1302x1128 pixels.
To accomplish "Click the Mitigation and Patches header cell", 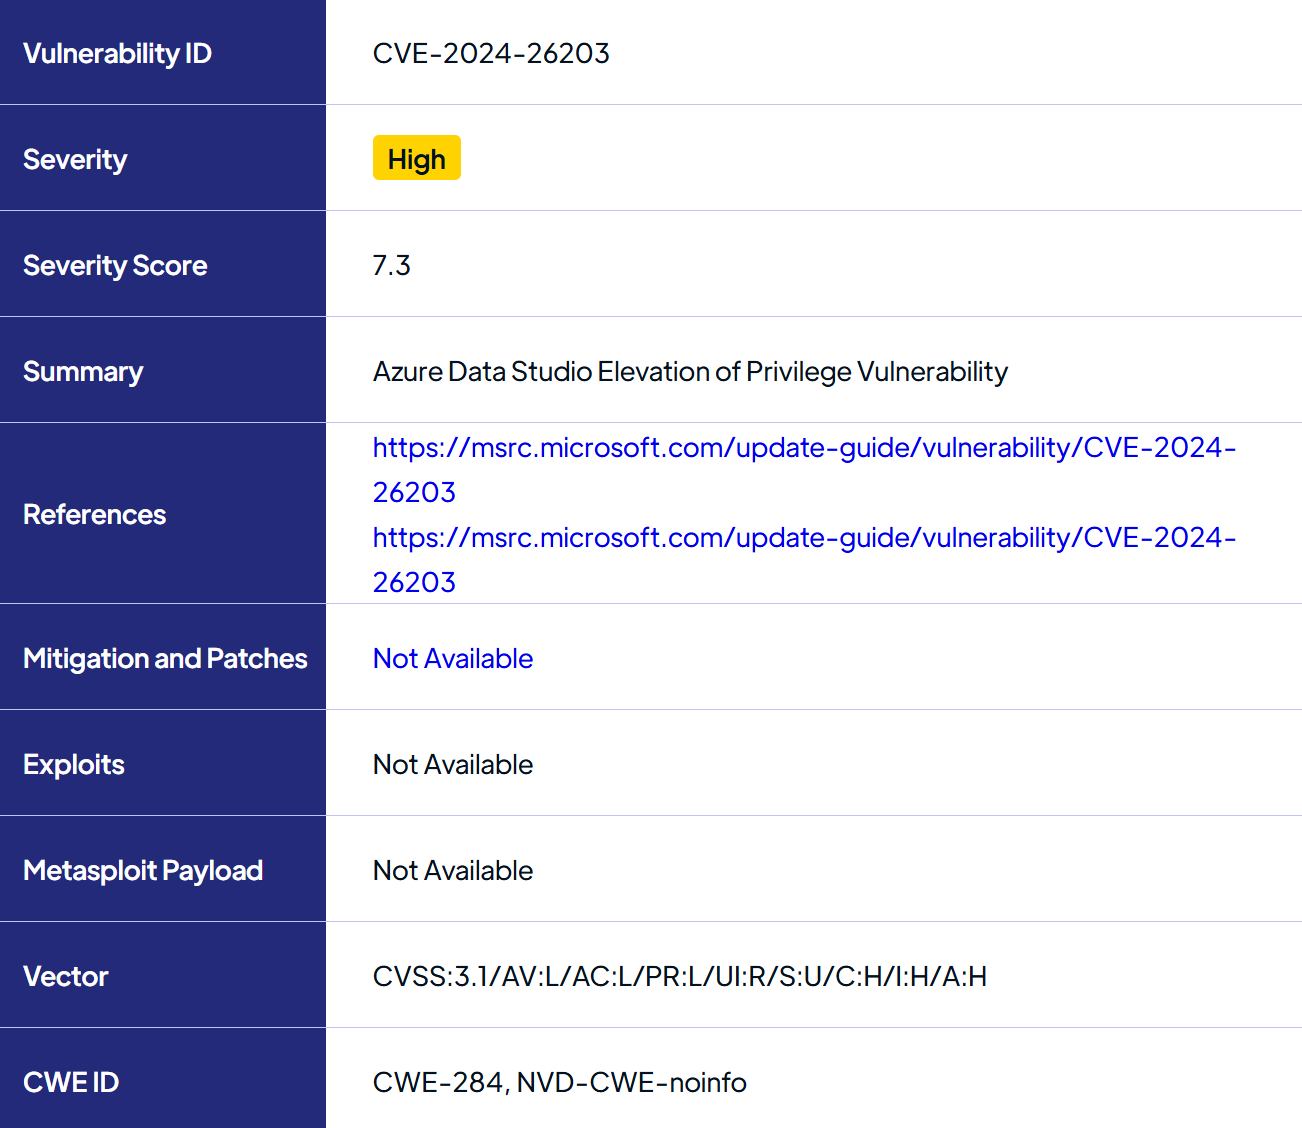I will (163, 657).
